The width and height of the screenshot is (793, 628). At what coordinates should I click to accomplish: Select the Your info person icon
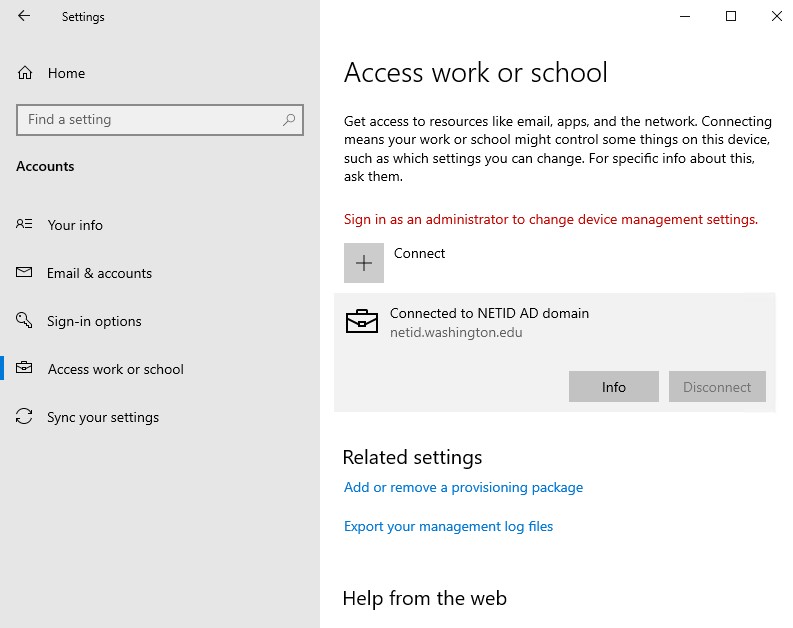coord(24,224)
